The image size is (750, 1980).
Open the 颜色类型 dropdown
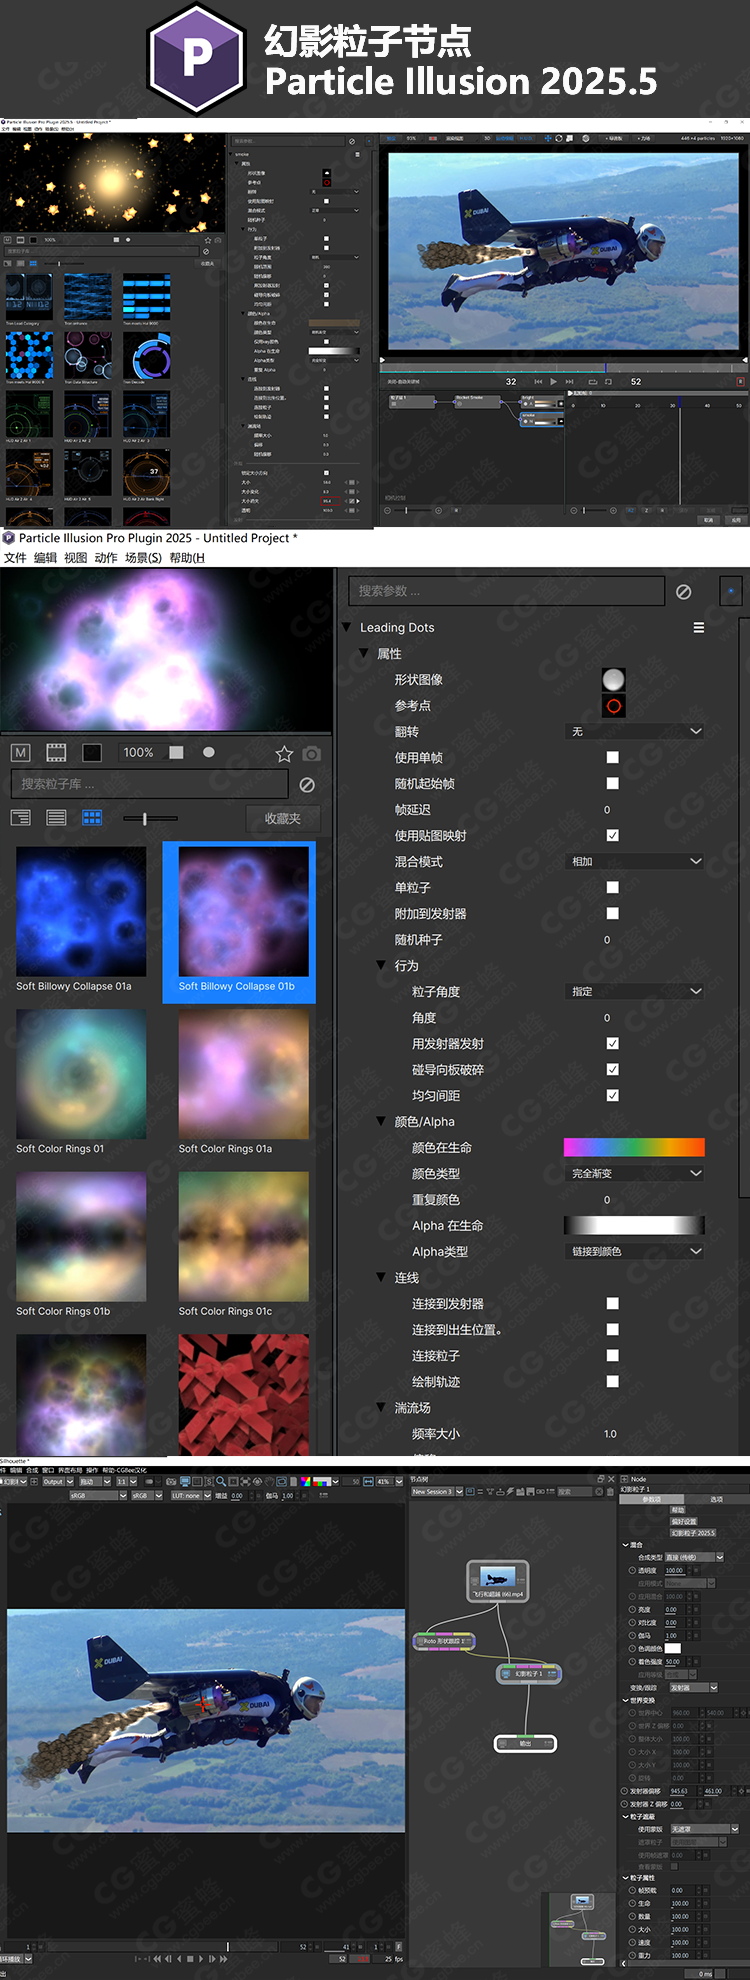tap(635, 1174)
